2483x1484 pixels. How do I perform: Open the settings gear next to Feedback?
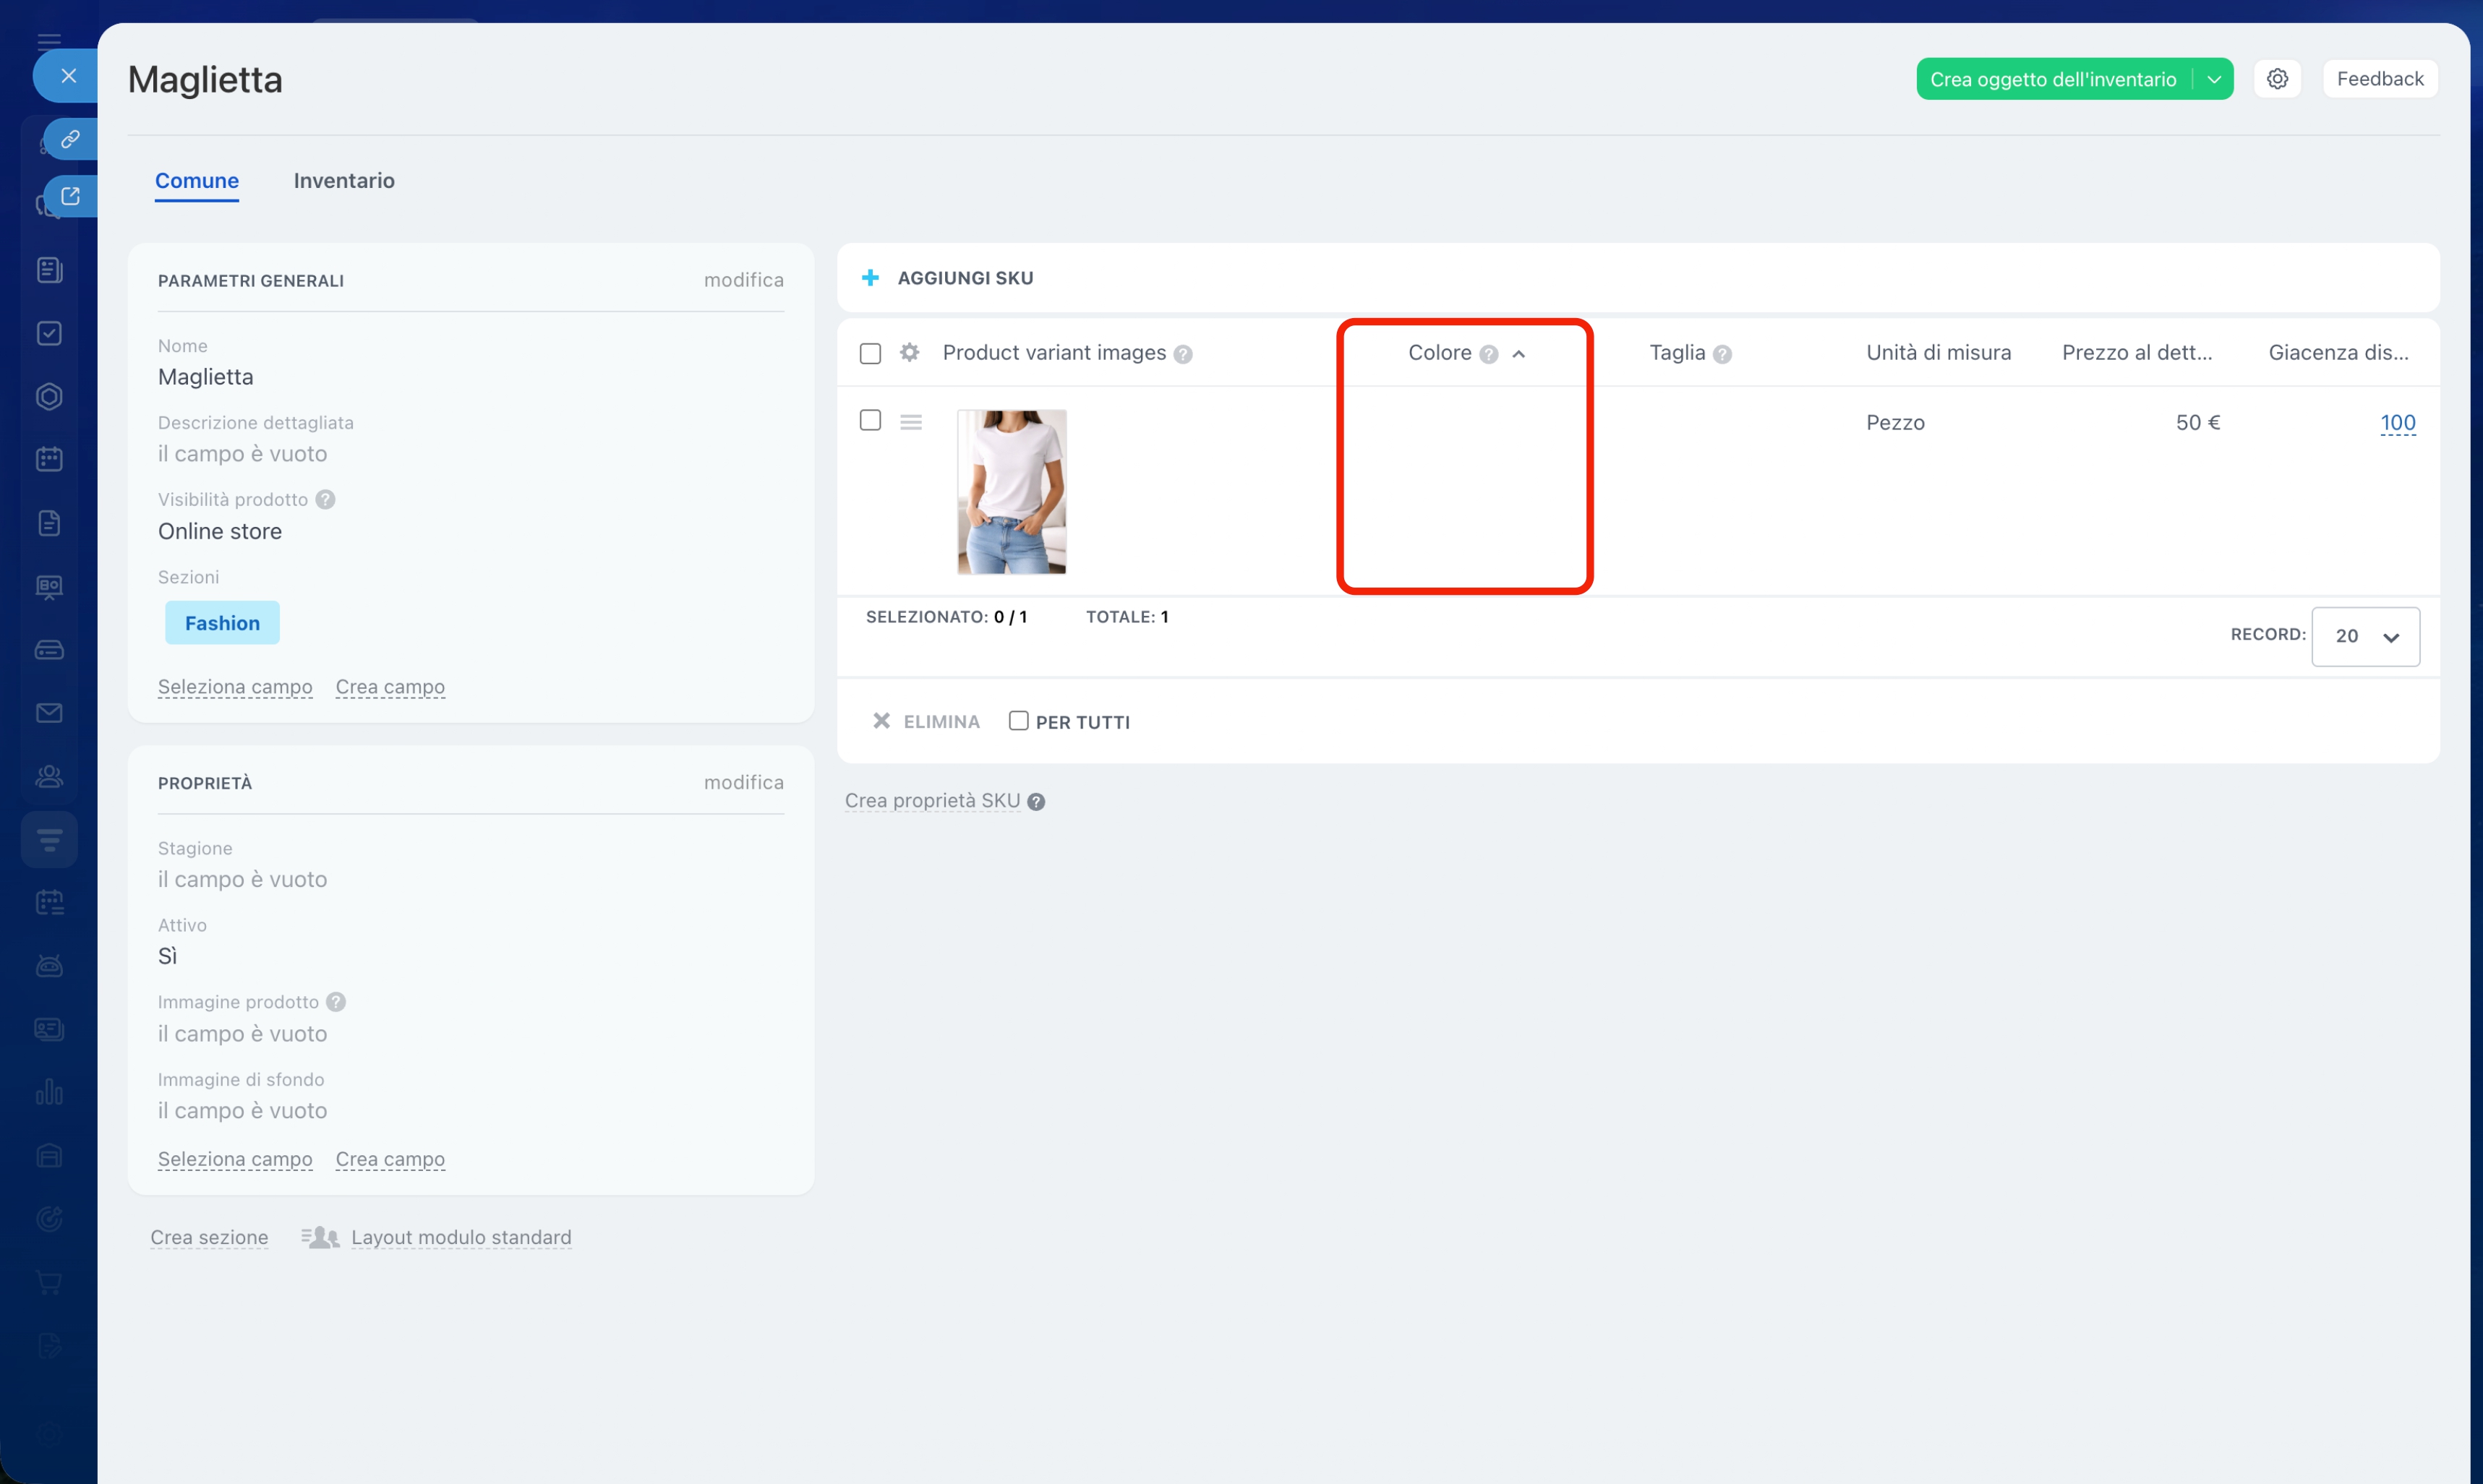click(2277, 79)
